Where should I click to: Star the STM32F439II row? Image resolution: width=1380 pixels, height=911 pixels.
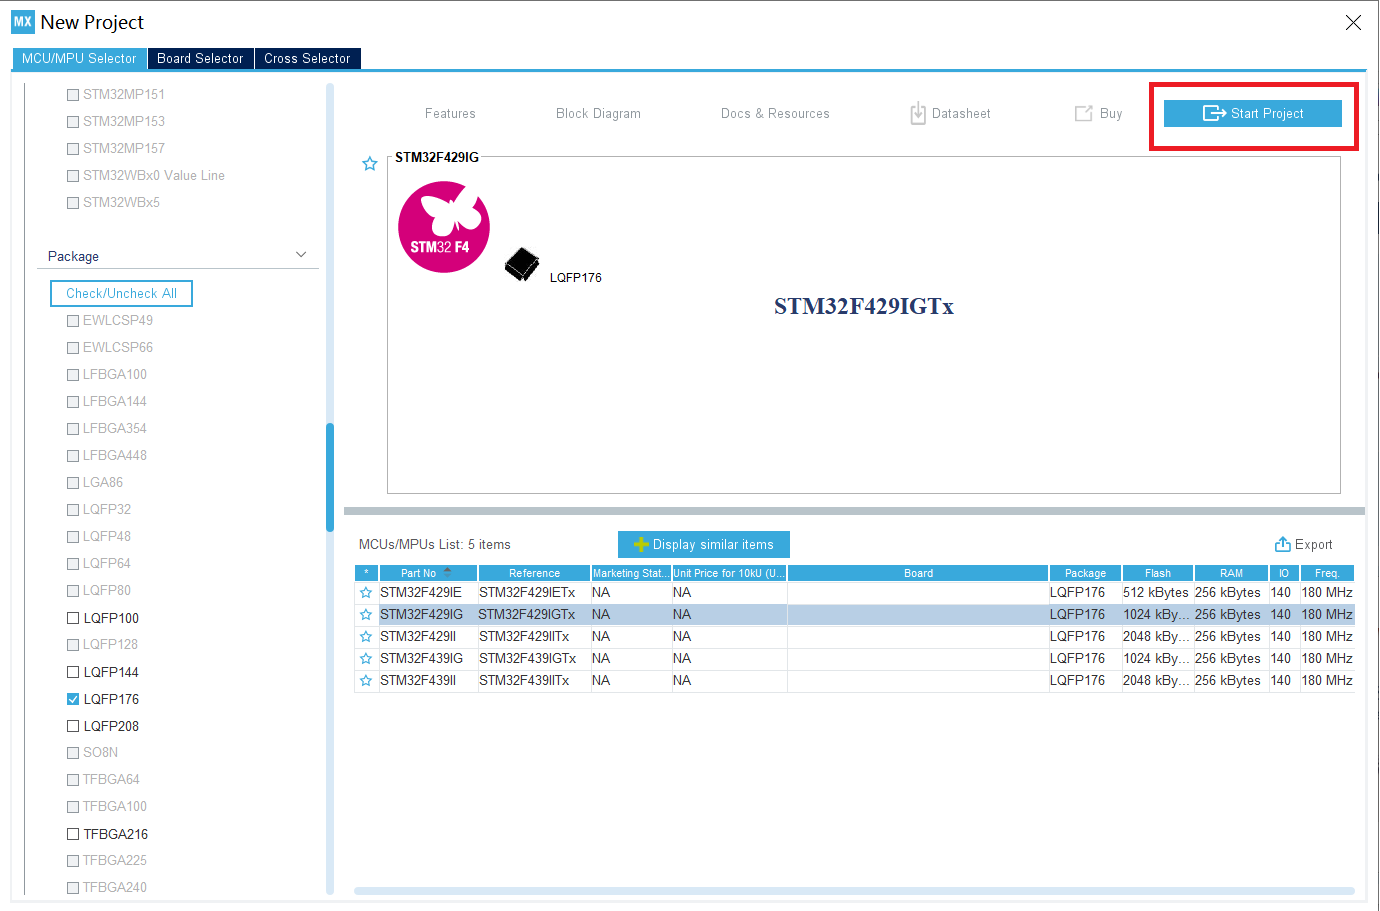point(366,681)
